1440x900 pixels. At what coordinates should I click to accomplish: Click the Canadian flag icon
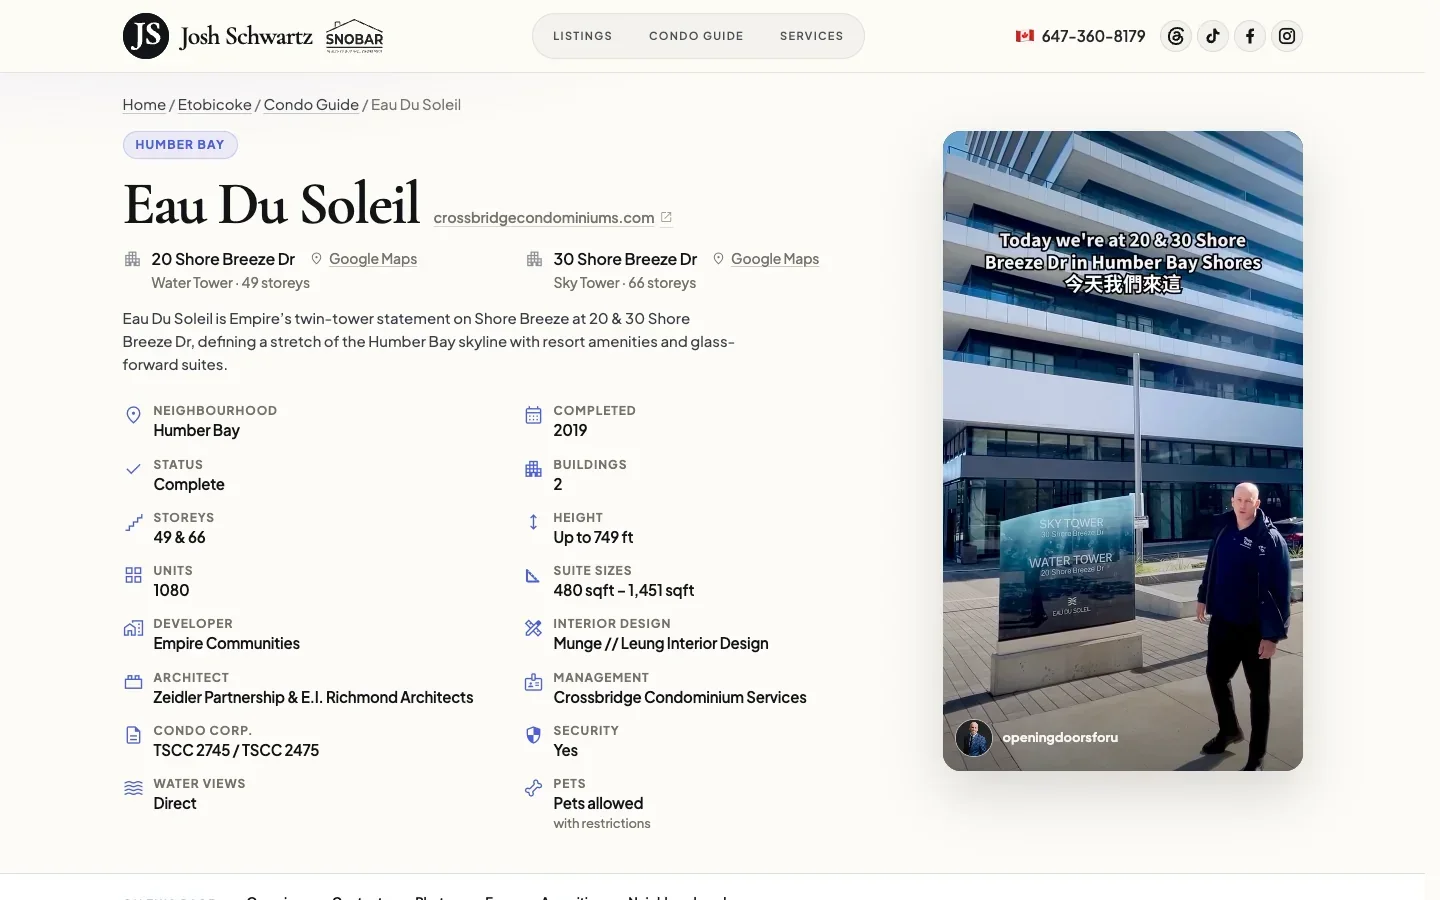click(x=1025, y=36)
